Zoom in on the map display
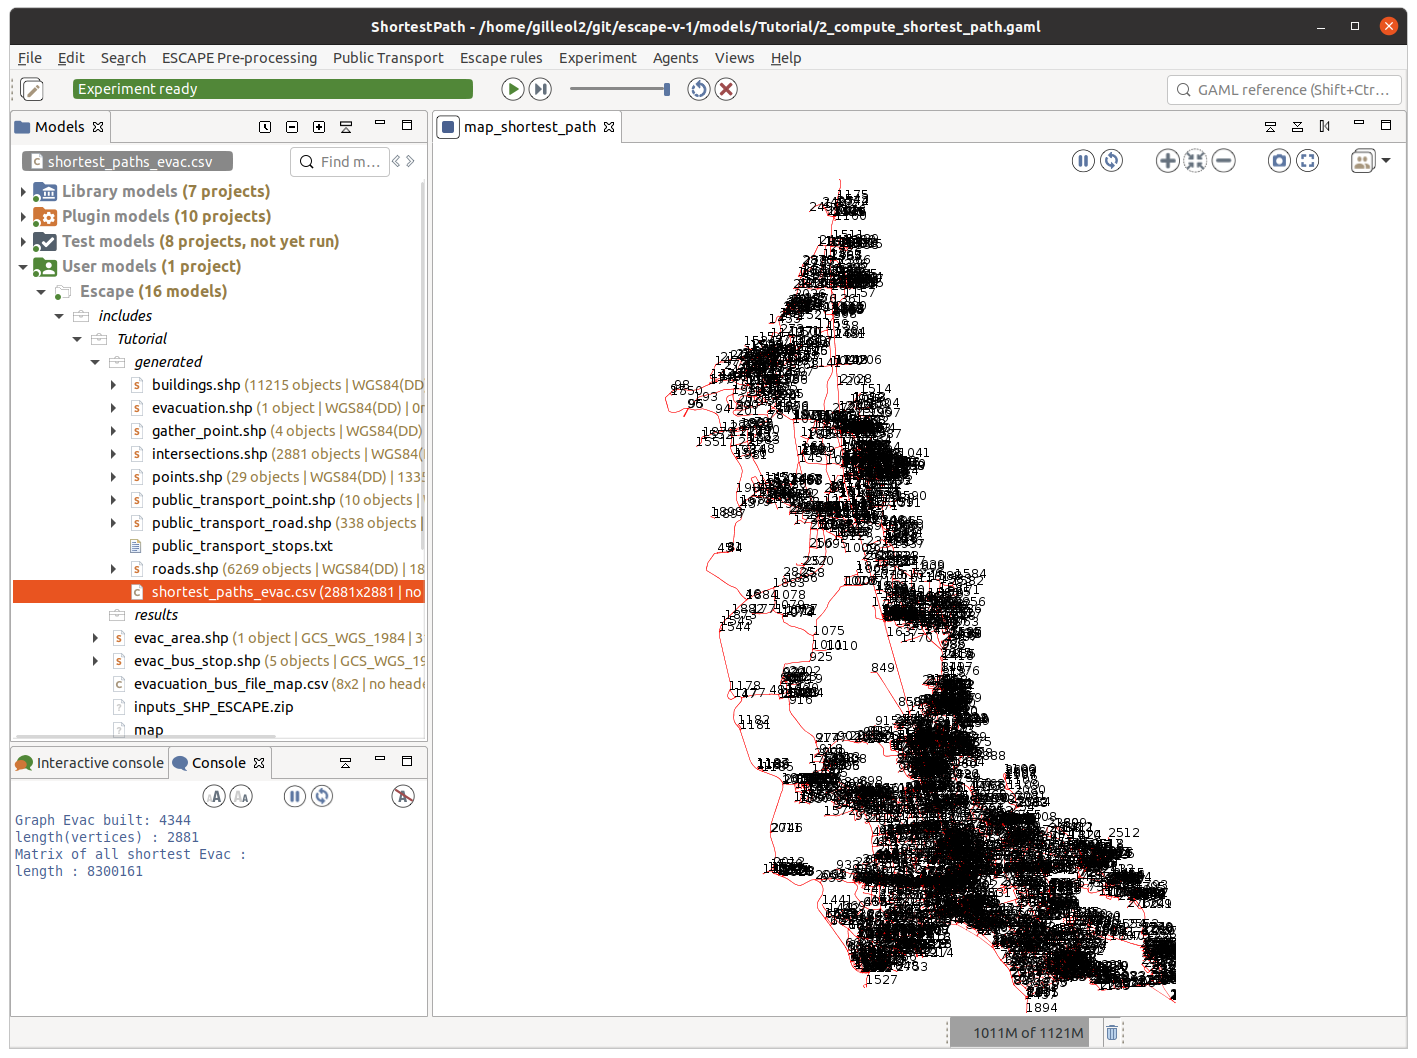This screenshot has height=1058, width=1417. click(1167, 161)
